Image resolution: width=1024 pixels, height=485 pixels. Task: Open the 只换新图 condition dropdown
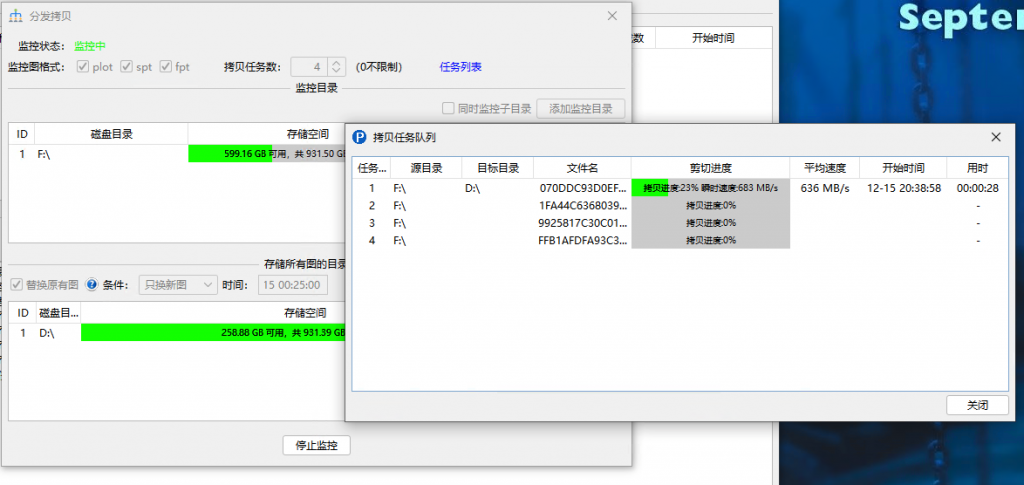[177, 285]
